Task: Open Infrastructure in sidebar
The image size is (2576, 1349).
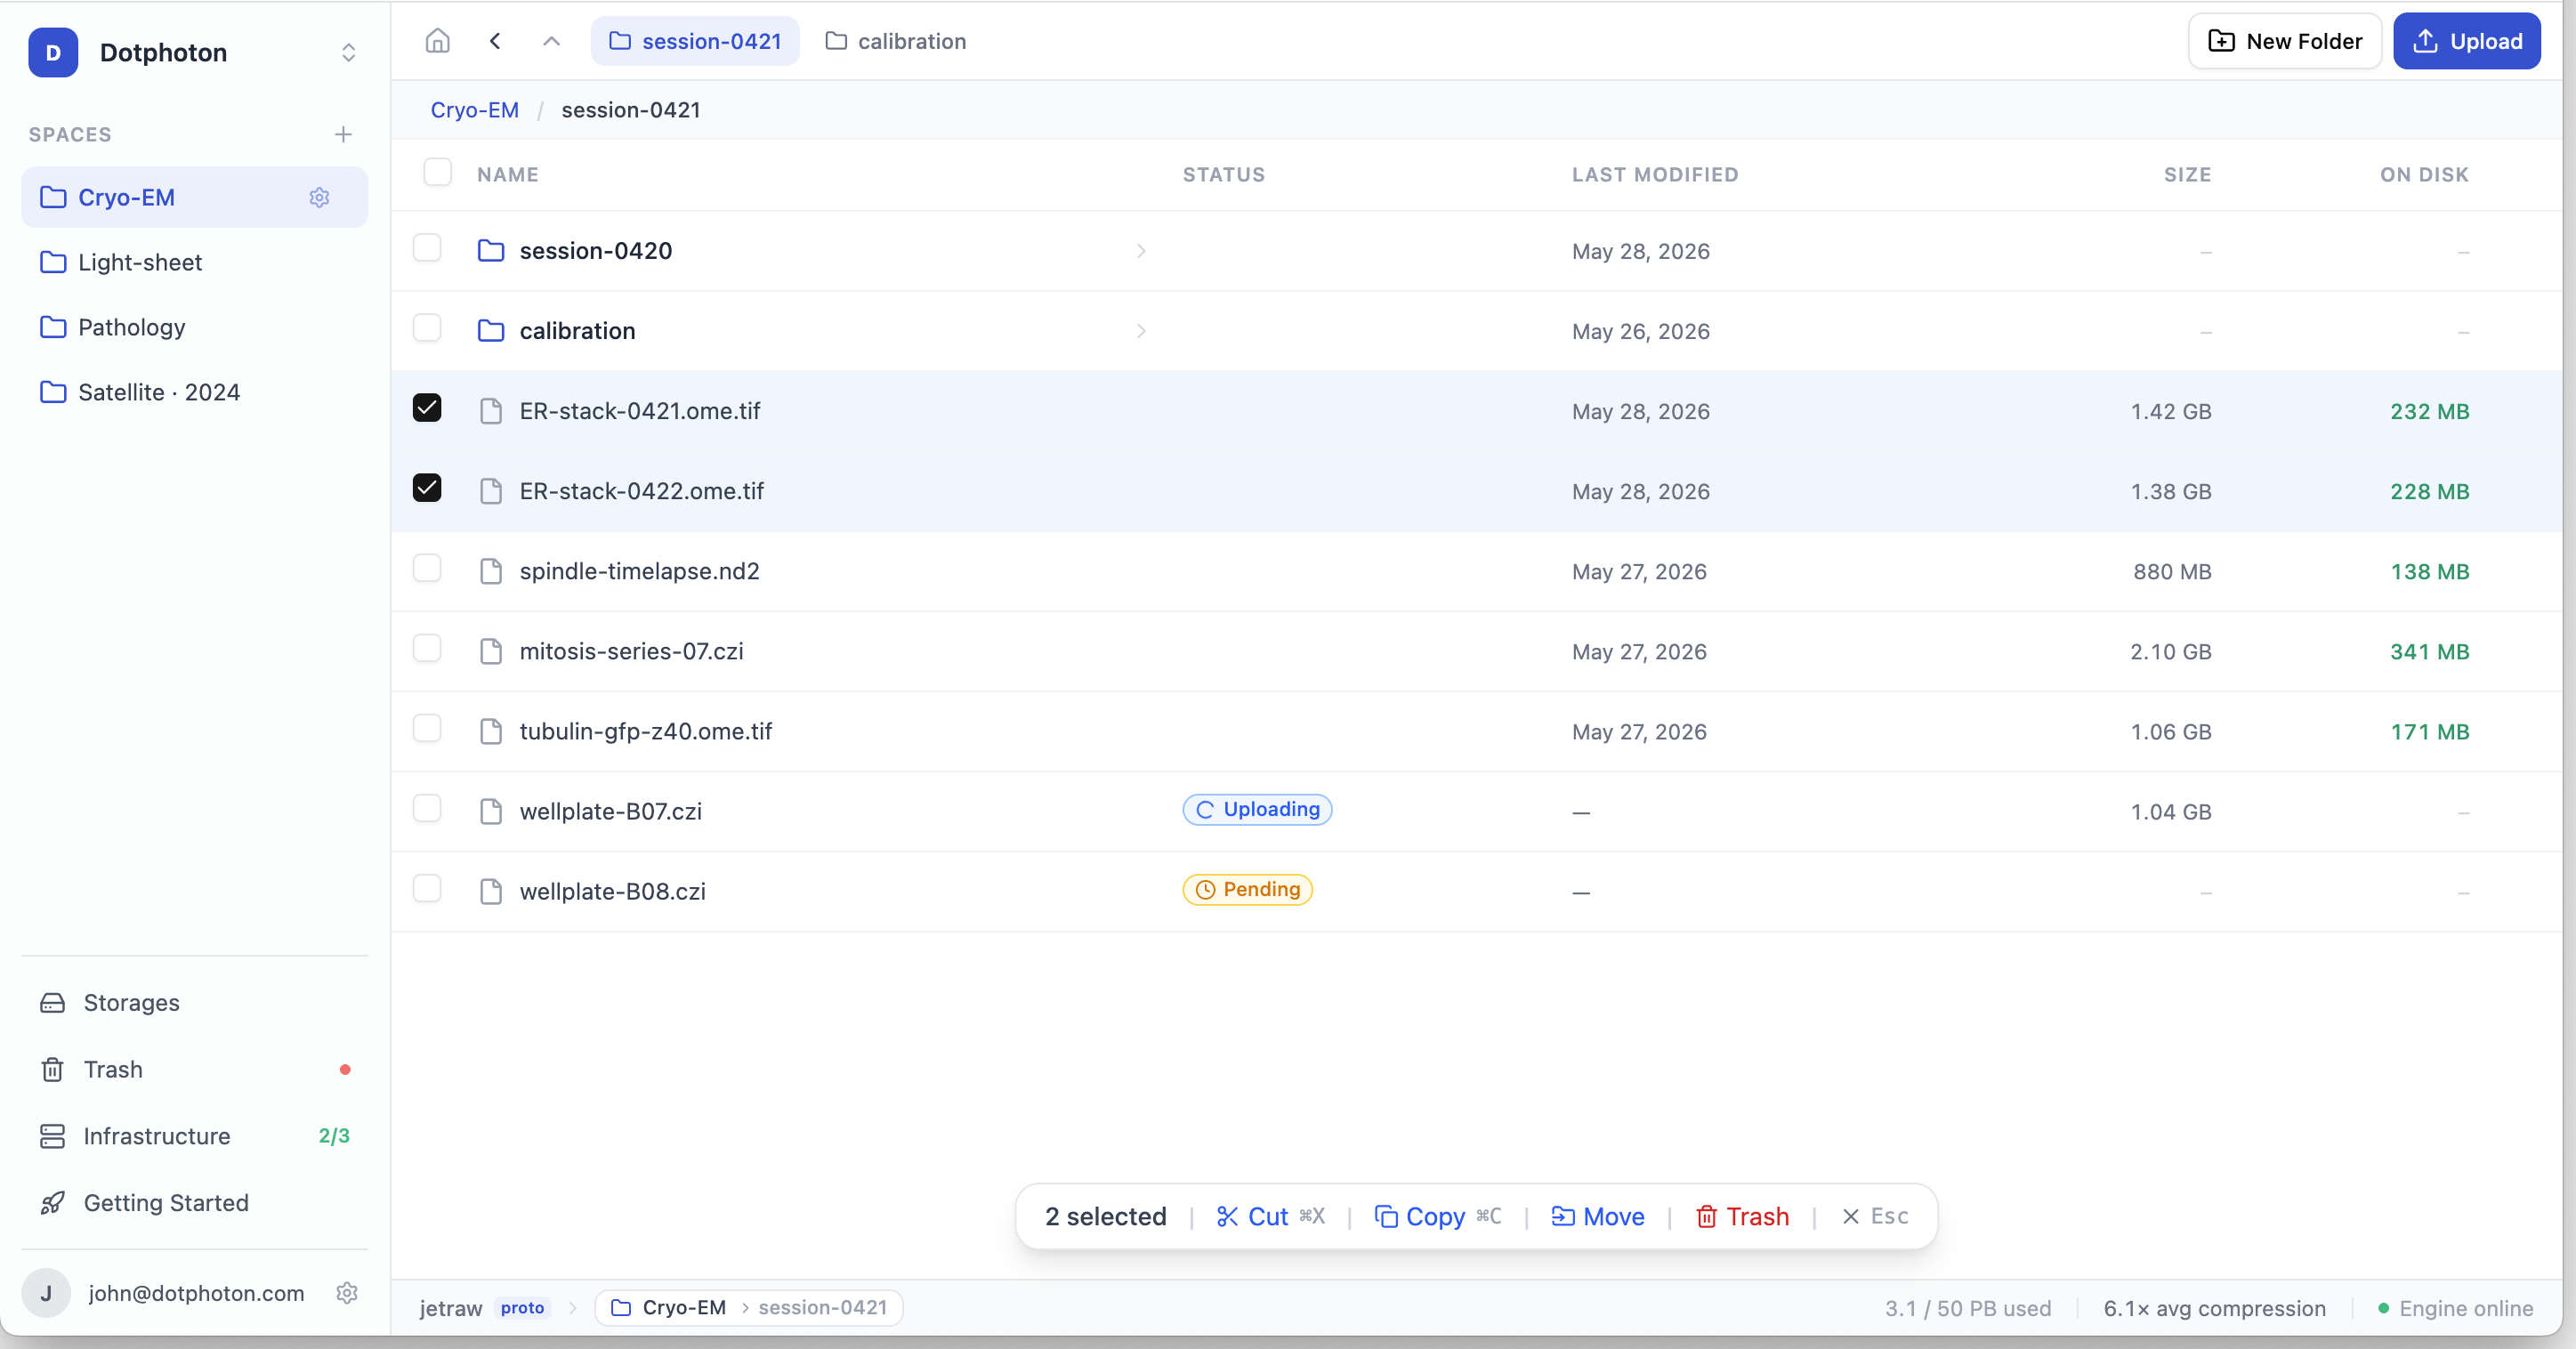Action: coord(194,1136)
